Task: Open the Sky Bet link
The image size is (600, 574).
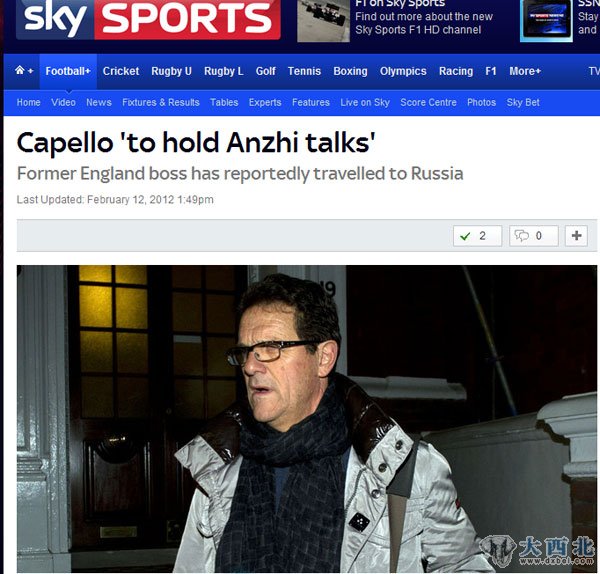Action: click(x=523, y=103)
